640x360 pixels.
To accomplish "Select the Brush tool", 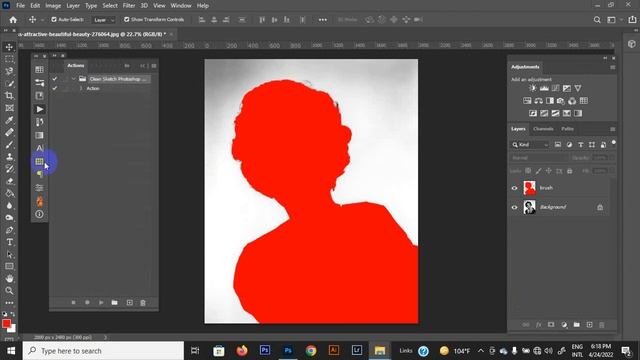I will click(x=9, y=144).
